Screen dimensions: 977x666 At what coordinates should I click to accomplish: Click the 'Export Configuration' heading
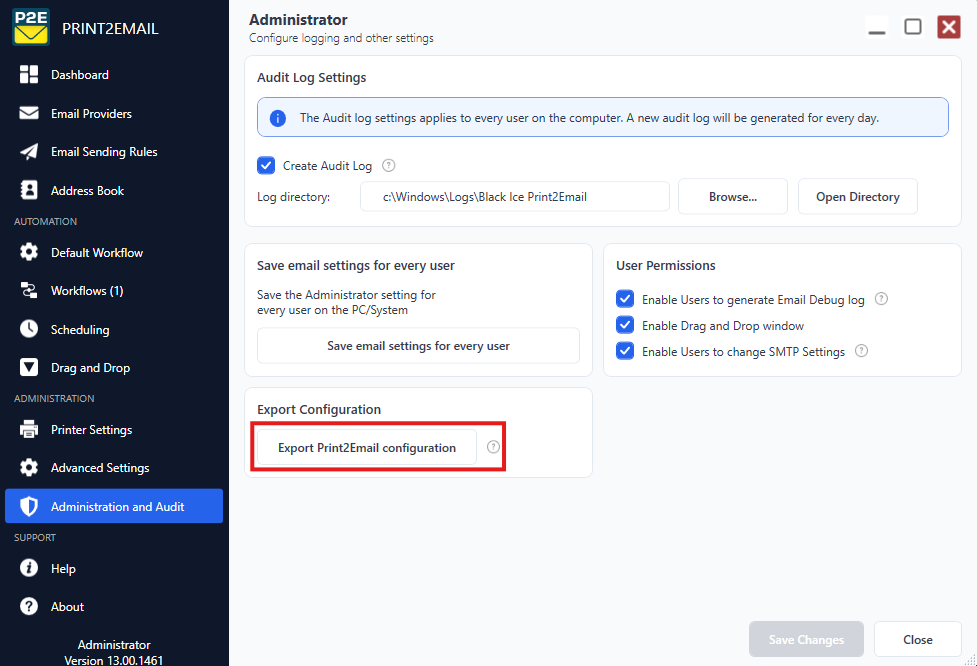[319, 409]
